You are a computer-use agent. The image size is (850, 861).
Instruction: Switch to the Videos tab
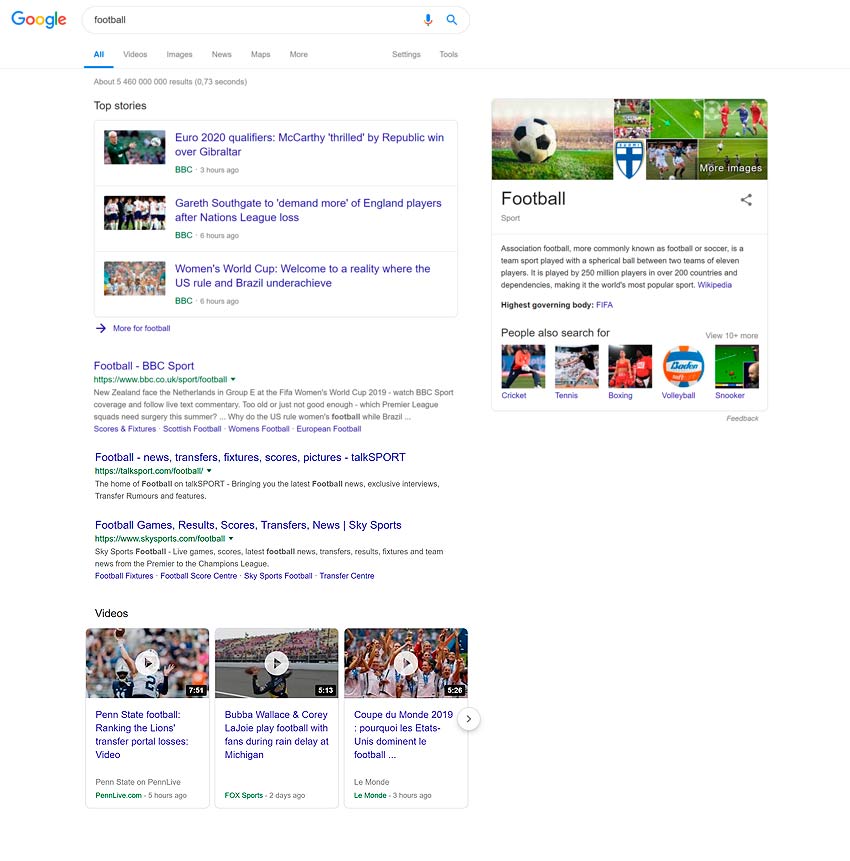click(x=135, y=54)
